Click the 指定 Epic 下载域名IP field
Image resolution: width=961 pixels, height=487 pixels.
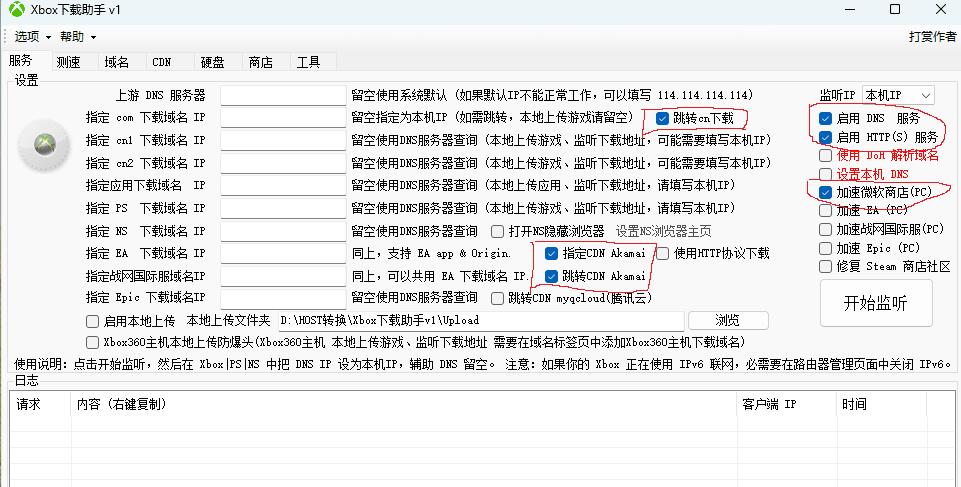click(x=283, y=298)
